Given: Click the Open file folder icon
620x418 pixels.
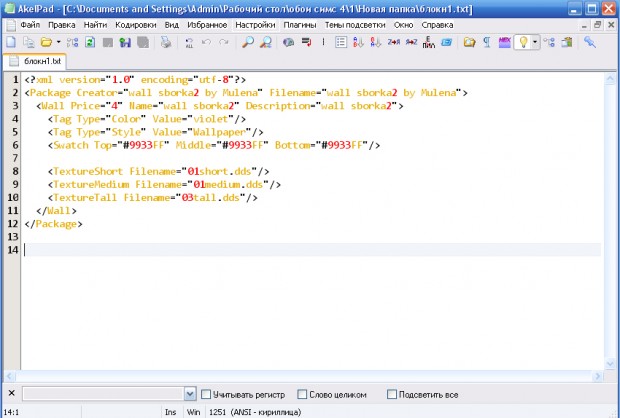Looking at the screenshot, I should click(x=45, y=42).
